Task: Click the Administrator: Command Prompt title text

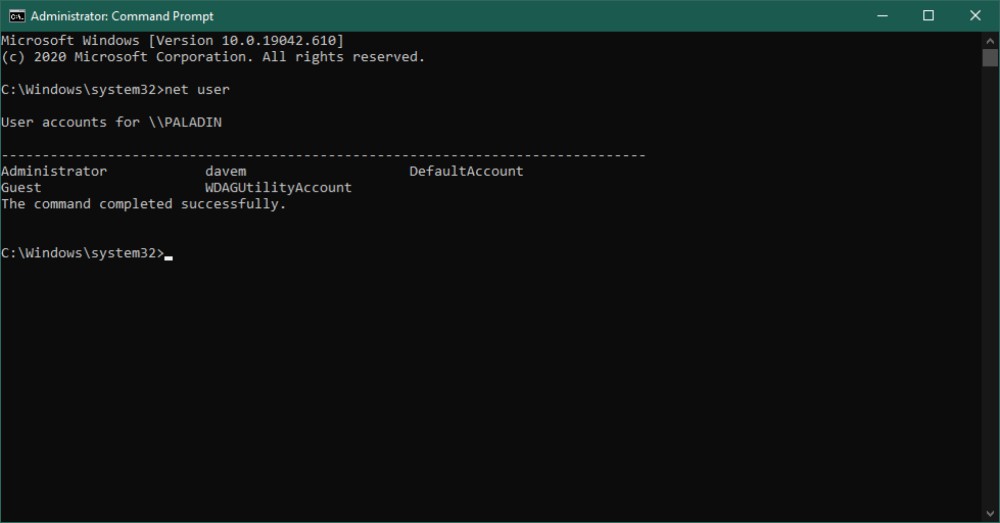Action: [122, 16]
